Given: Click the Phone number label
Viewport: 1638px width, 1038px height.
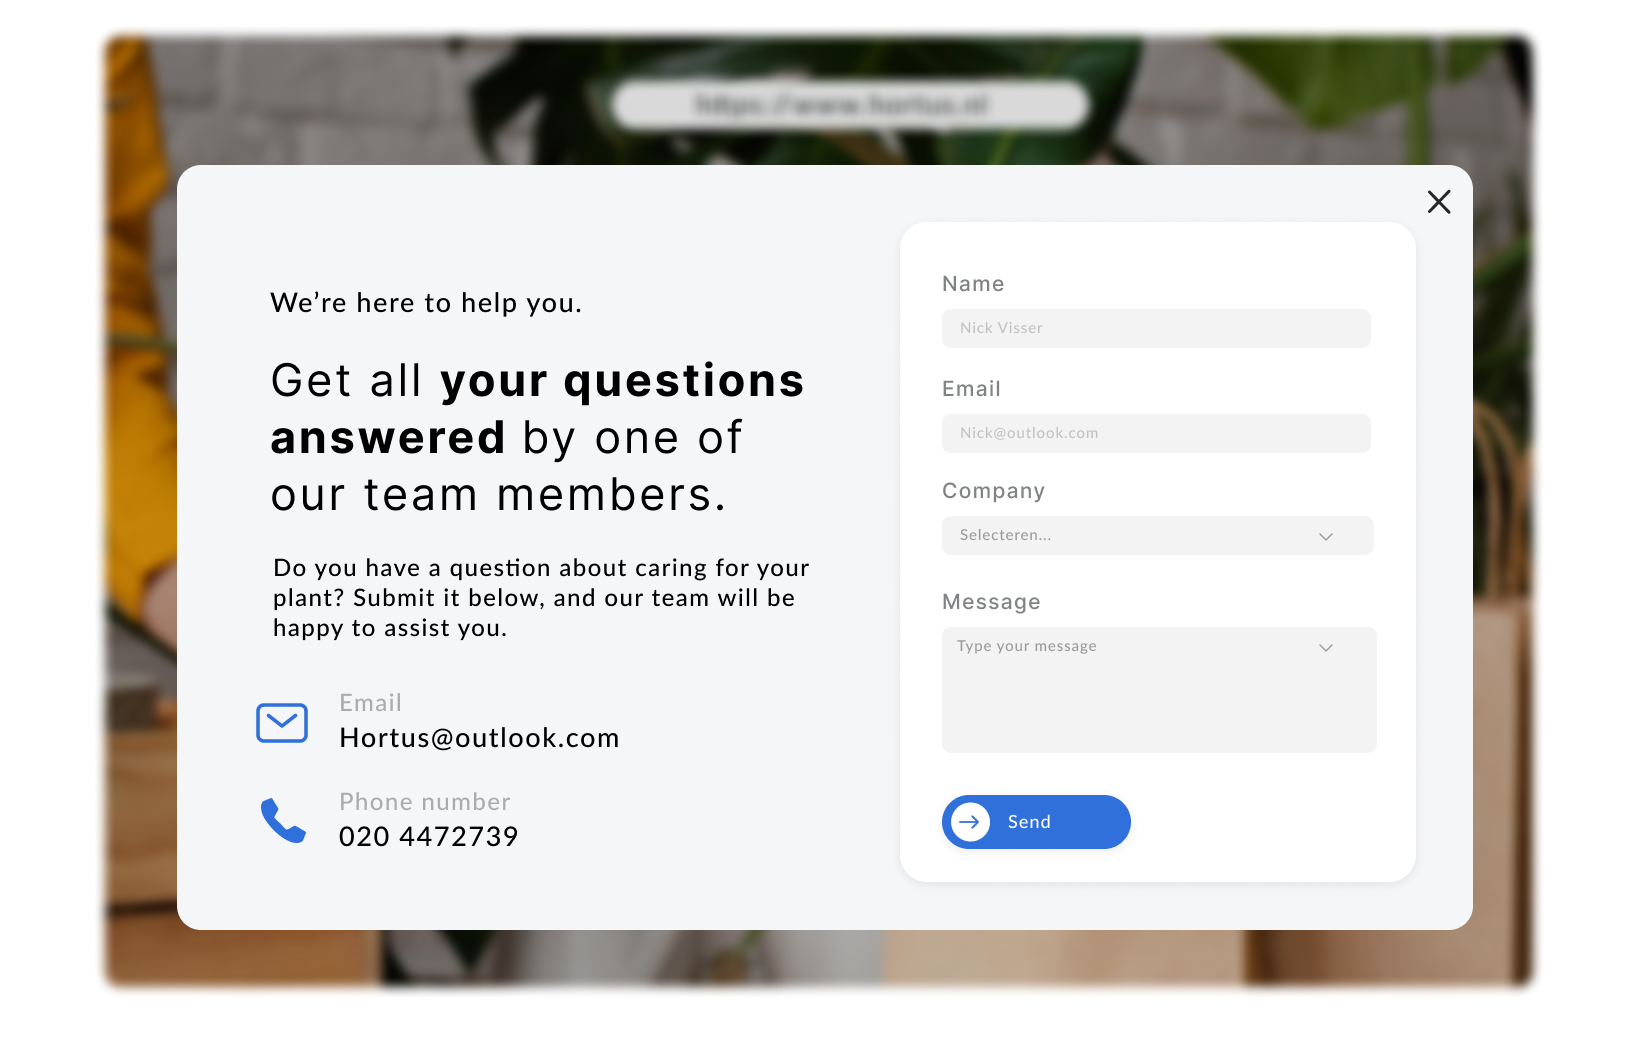Looking at the screenshot, I should (x=424, y=802).
